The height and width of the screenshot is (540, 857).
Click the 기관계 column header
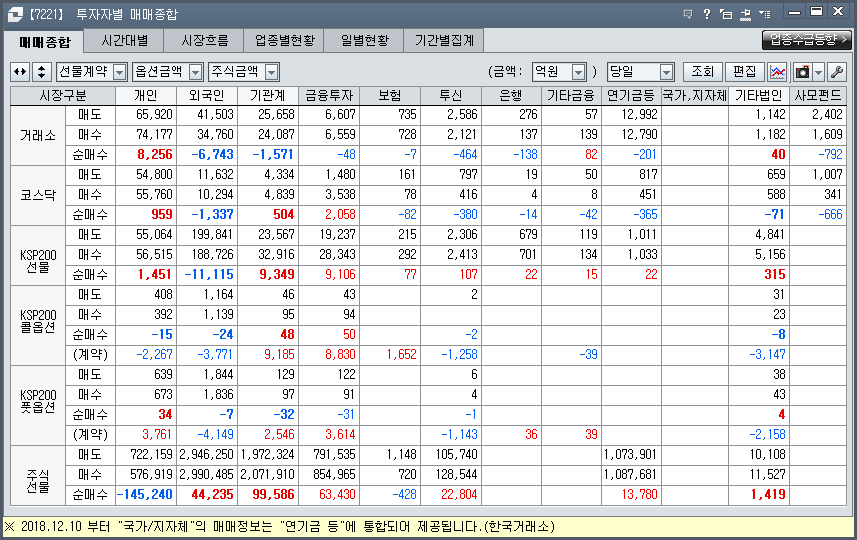click(268, 96)
